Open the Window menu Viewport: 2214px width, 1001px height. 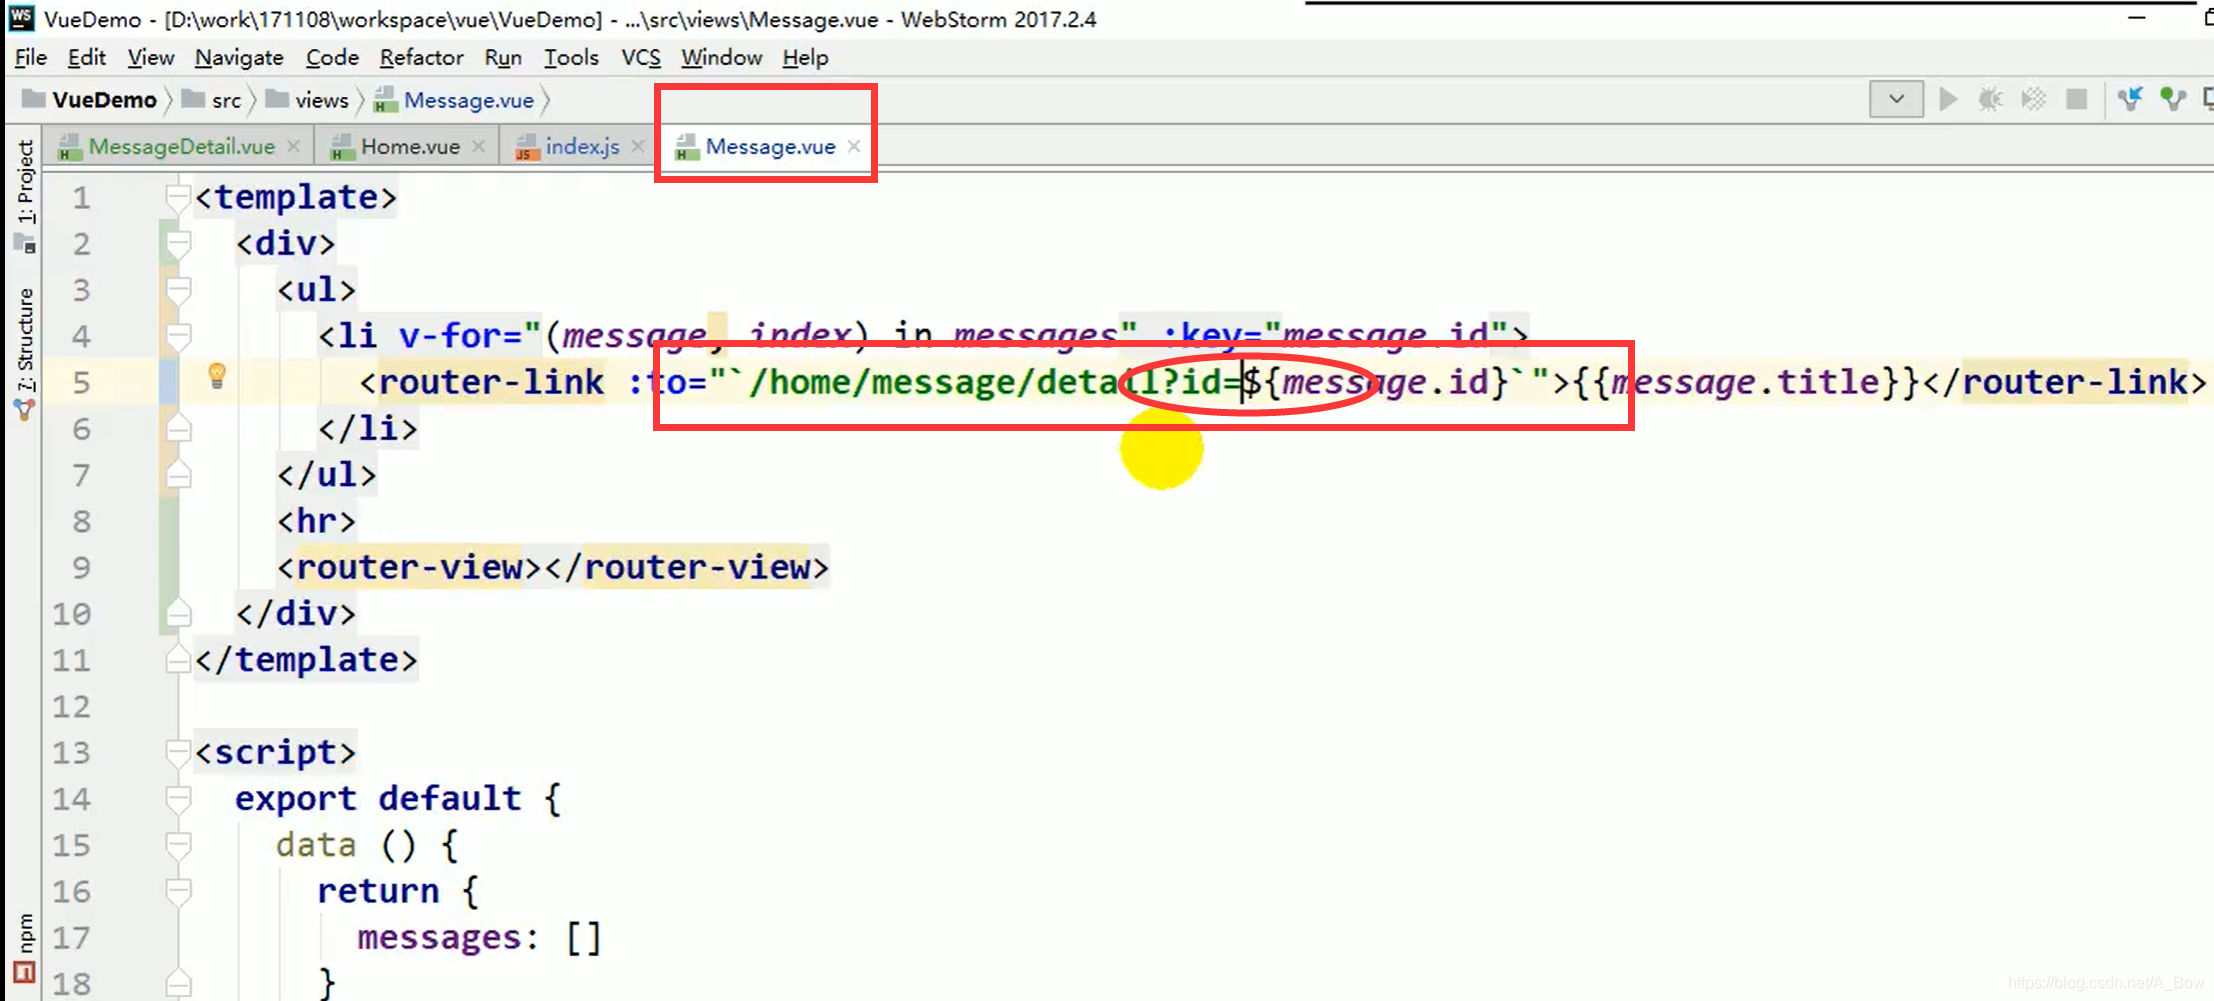coord(721,57)
